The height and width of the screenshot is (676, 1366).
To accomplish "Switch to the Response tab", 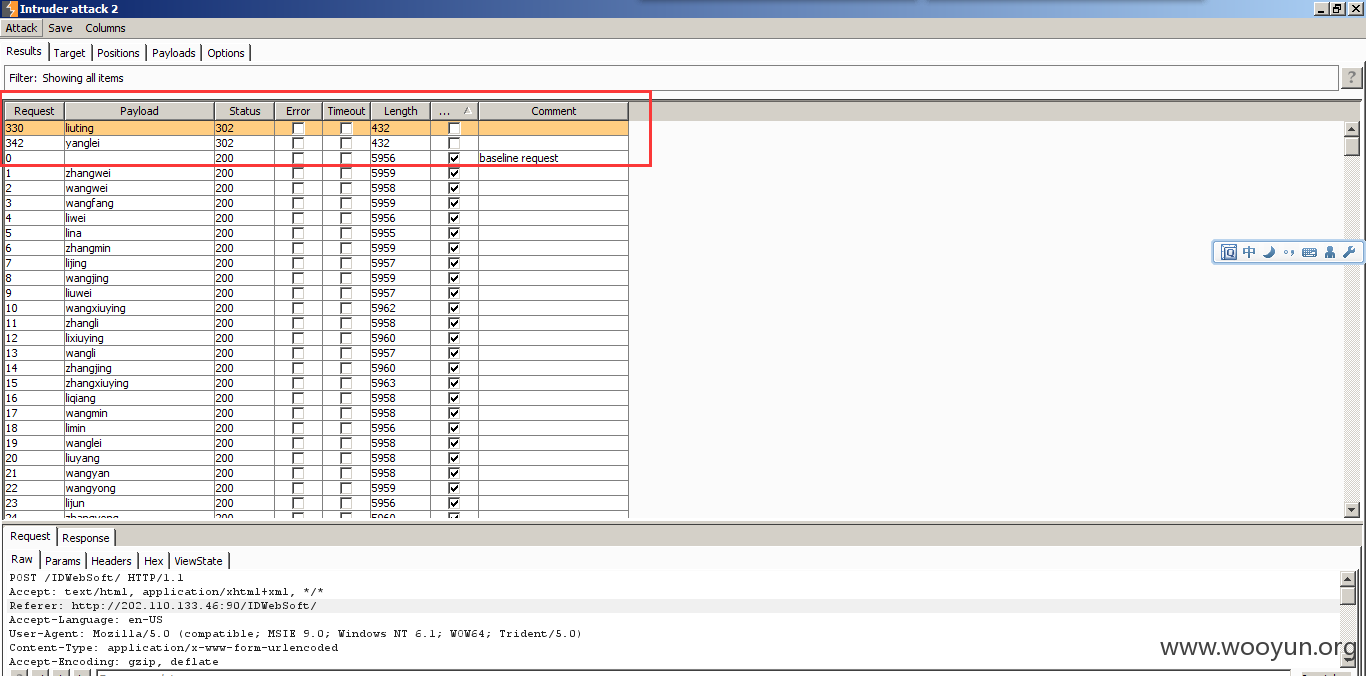I will tap(86, 538).
